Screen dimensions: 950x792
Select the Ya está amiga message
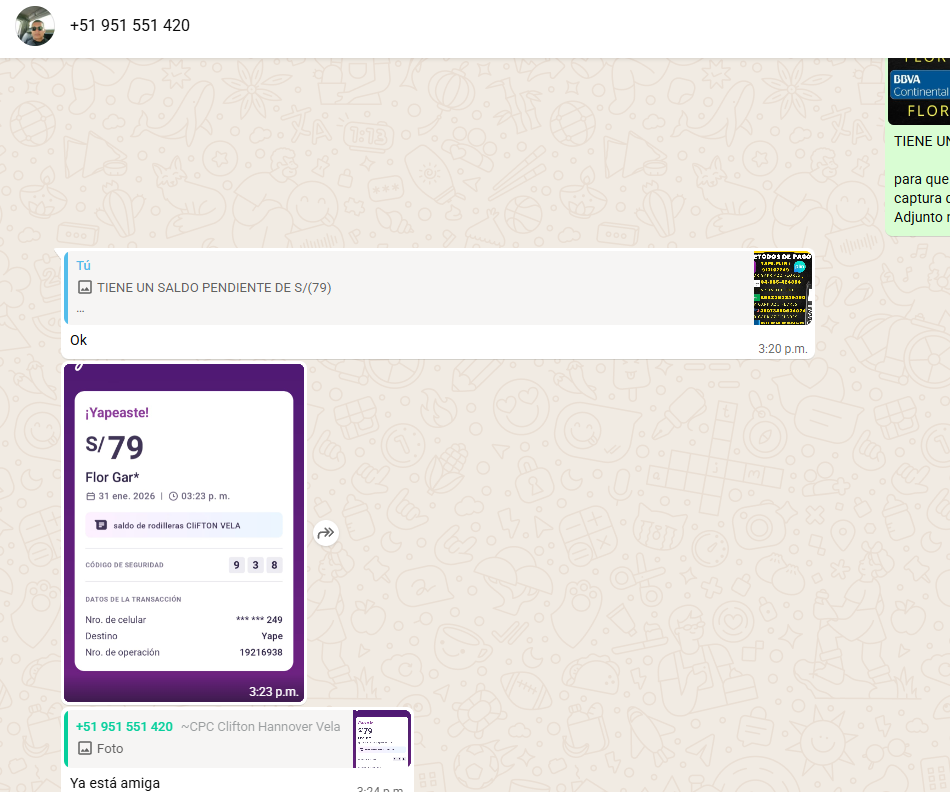click(115, 783)
